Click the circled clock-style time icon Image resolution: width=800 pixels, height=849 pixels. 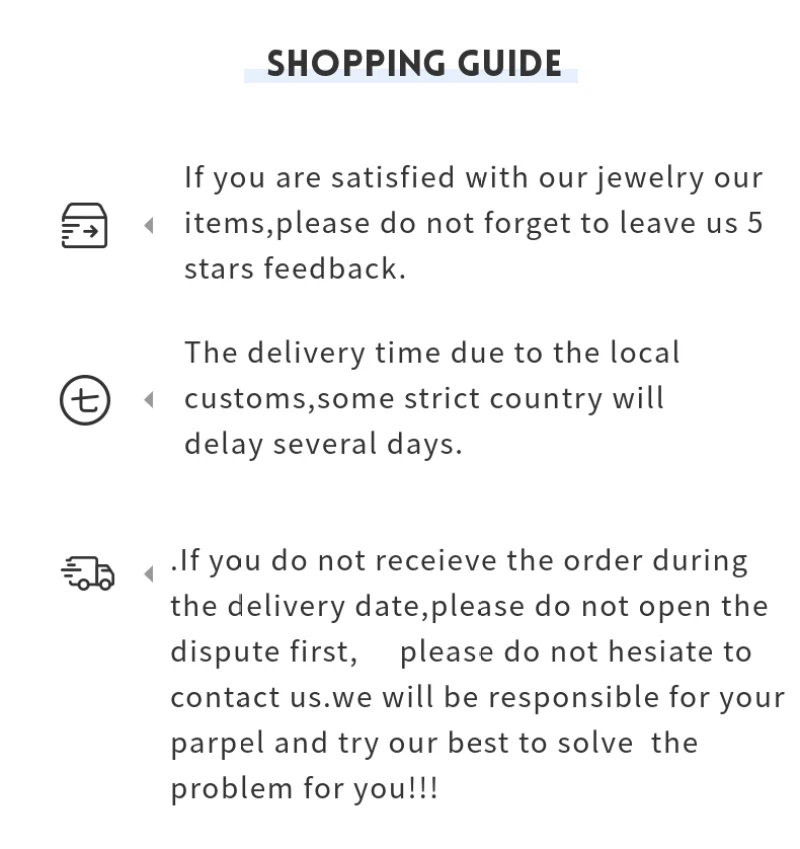[x=85, y=400]
